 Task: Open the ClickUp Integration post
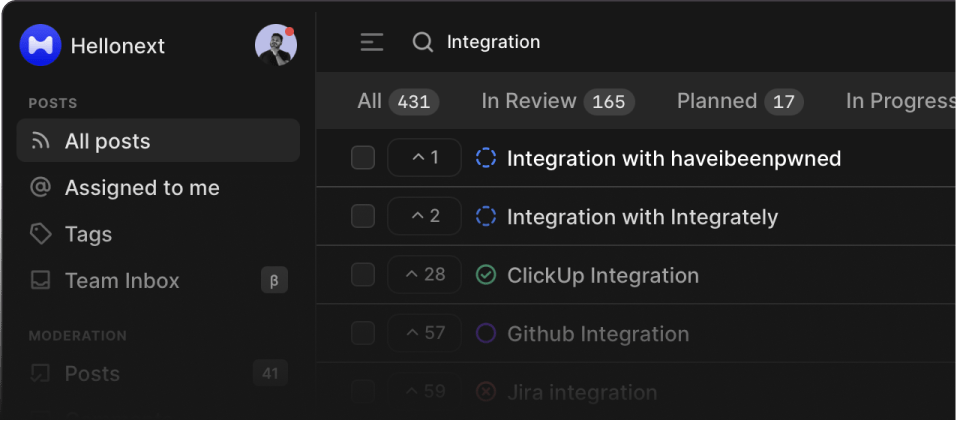click(603, 275)
